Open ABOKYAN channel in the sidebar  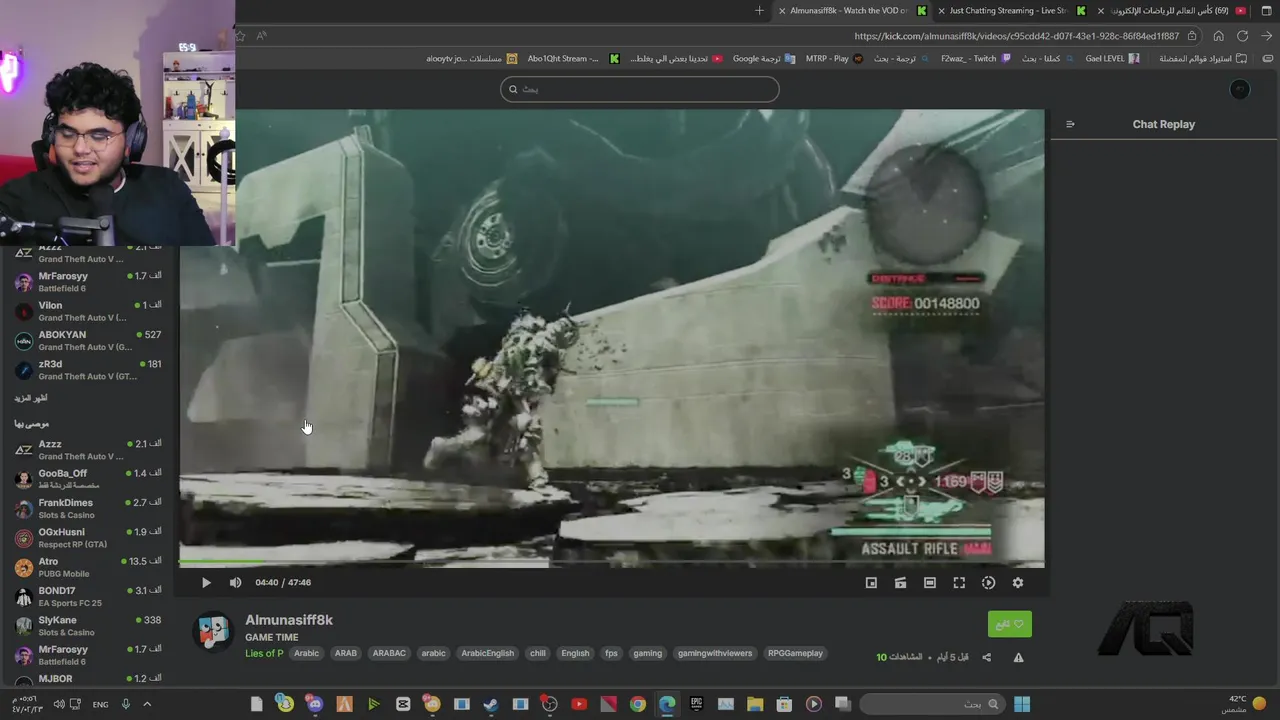pyautogui.click(x=88, y=341)
